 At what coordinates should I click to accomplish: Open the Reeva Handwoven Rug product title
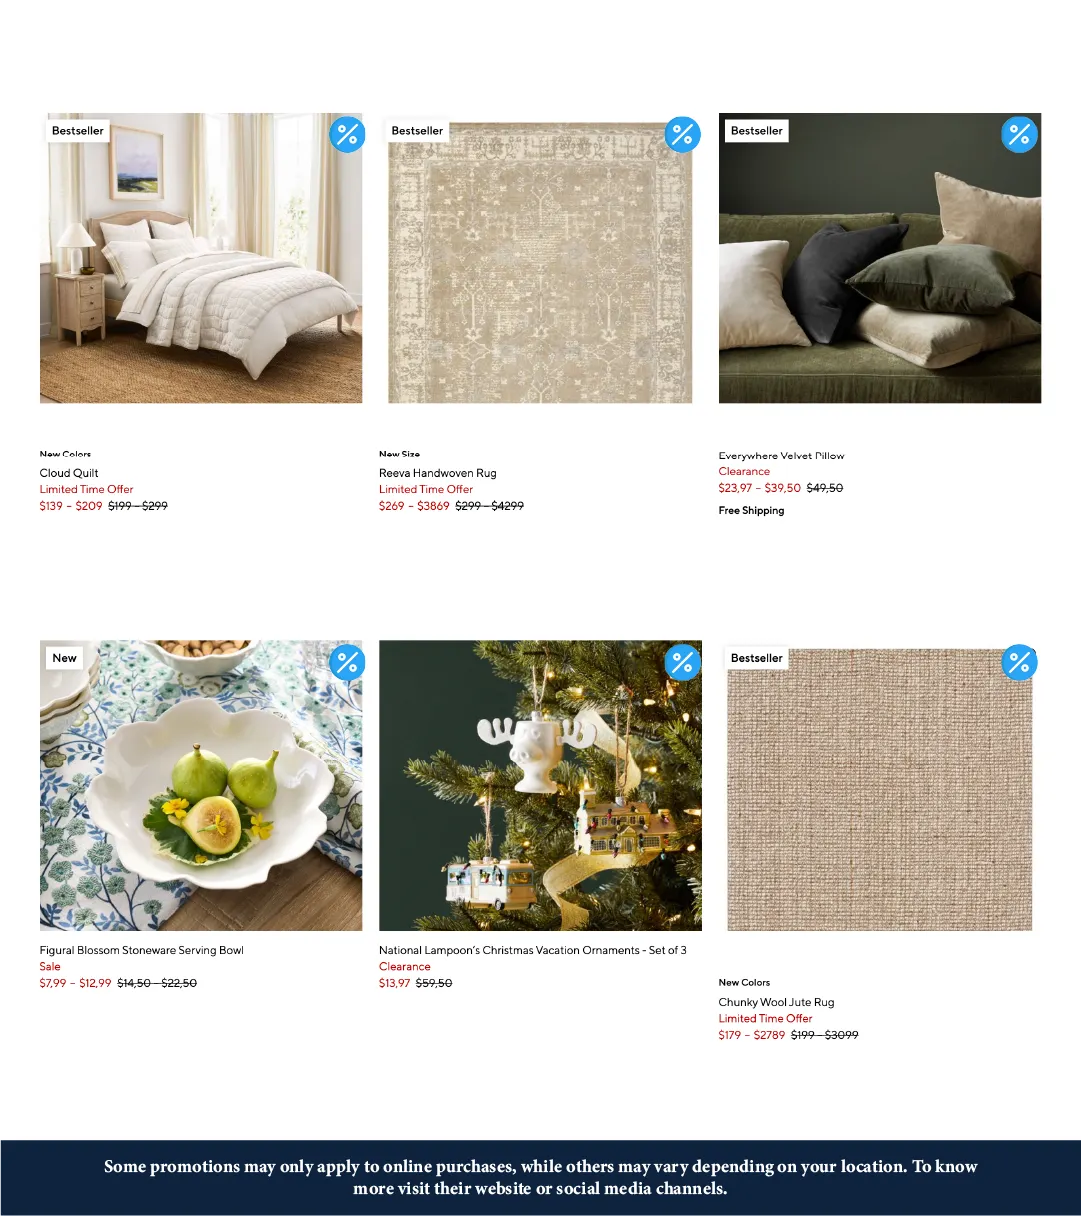(x=437, y=473)
